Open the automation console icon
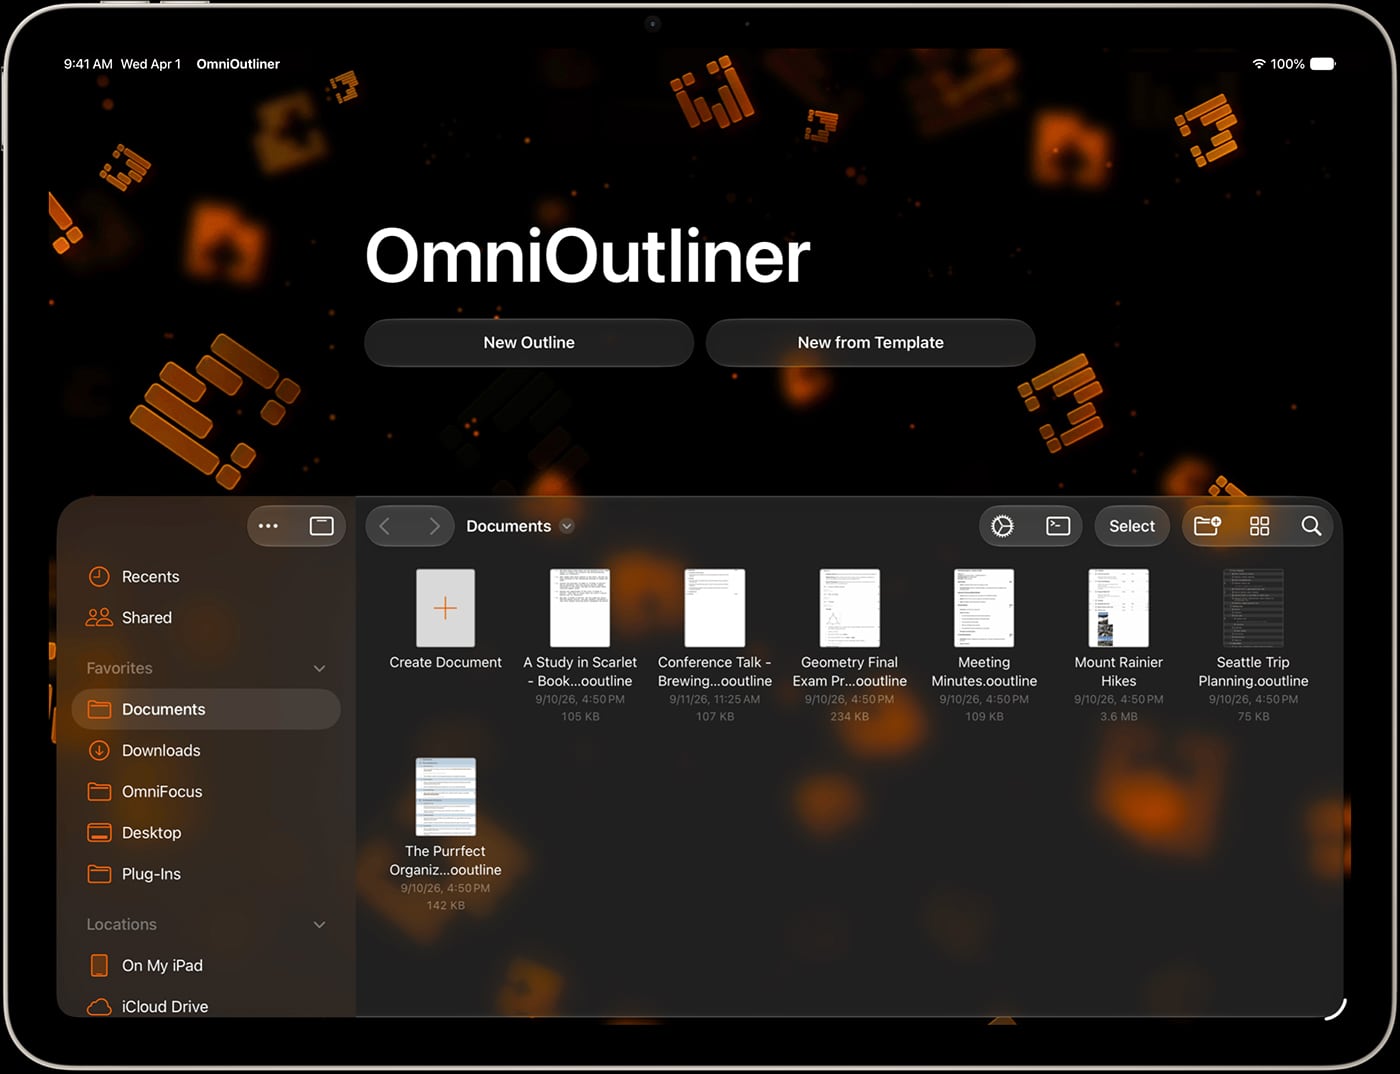Screen dimensions: 1400x1074 point(1058,526)
